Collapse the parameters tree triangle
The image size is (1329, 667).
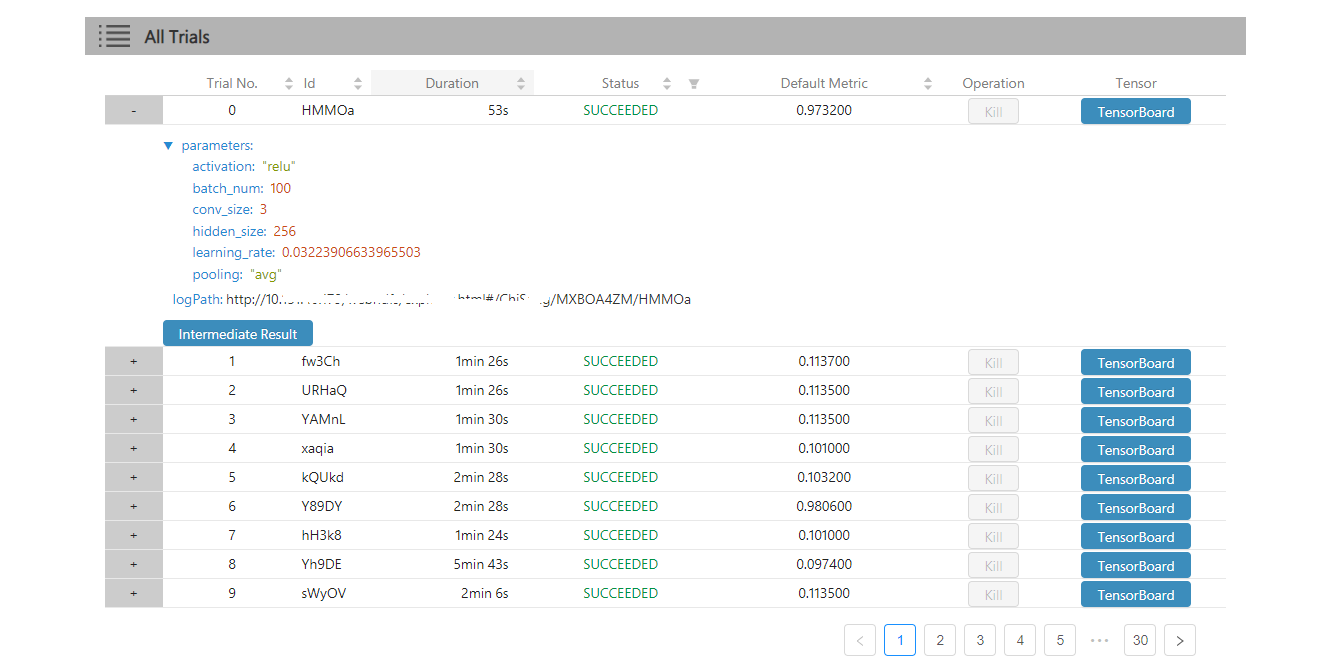click(168, 146)
